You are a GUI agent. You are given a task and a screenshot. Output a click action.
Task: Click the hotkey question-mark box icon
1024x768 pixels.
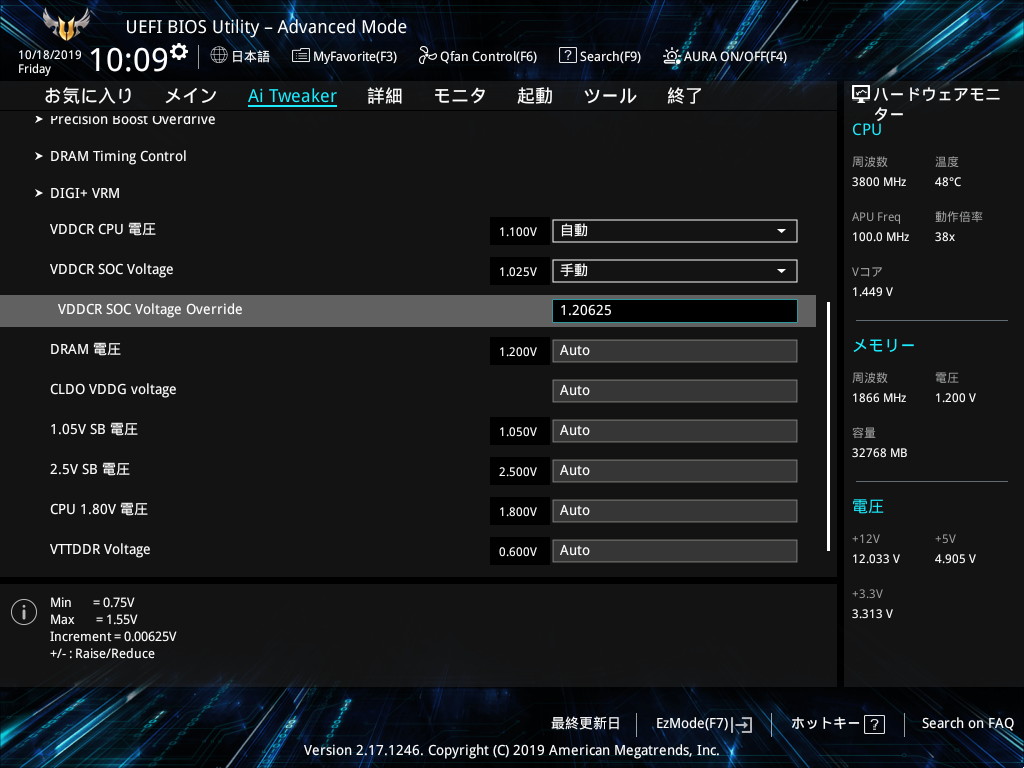coord(874,724)
